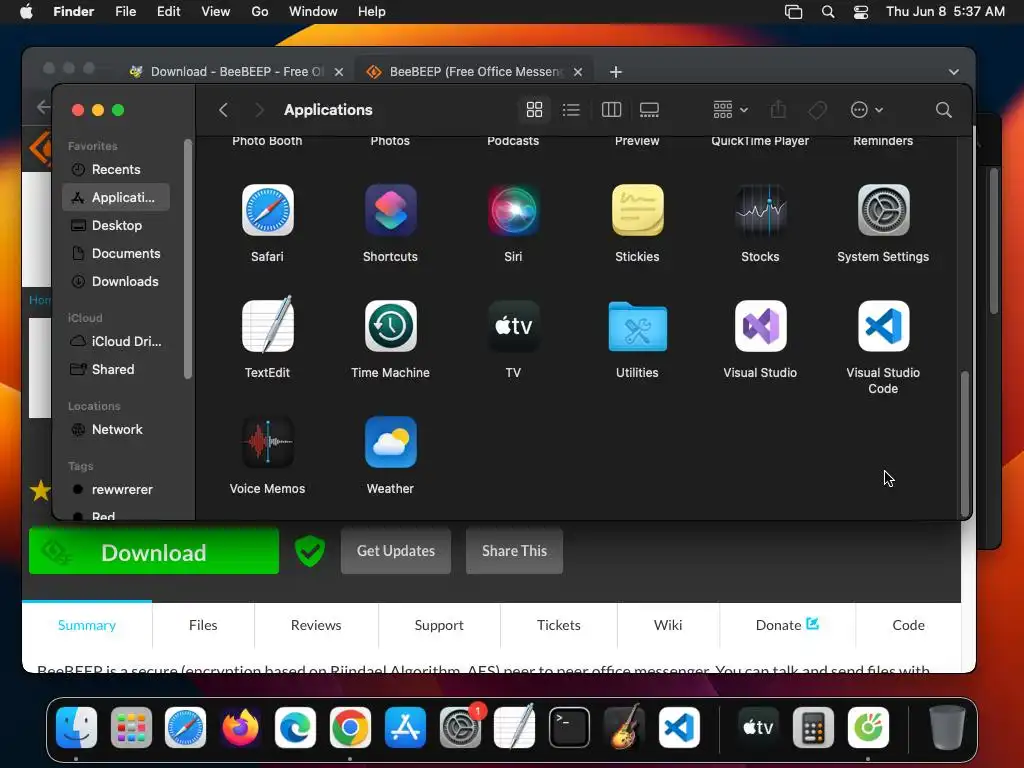
Task: Open a new browser tab
Action: point(615,72)
